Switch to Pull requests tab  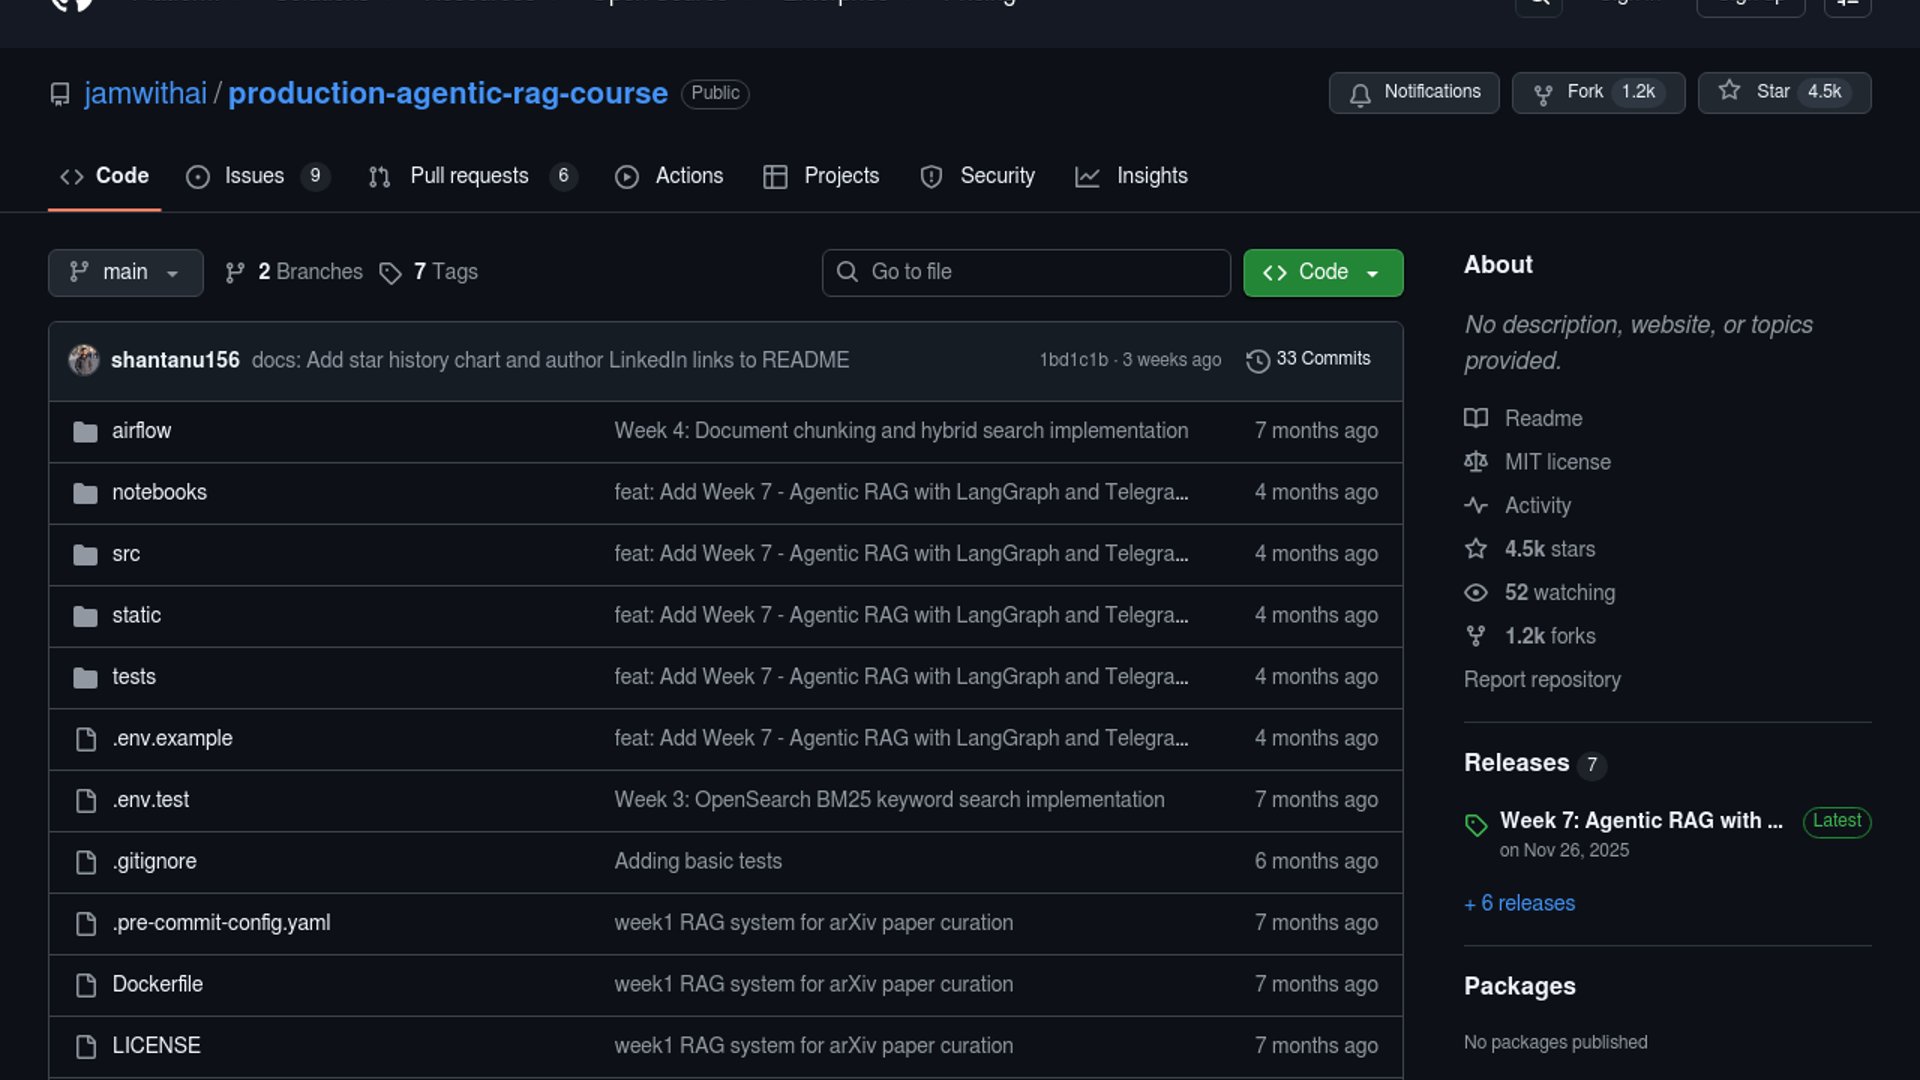tap(468, 176)
